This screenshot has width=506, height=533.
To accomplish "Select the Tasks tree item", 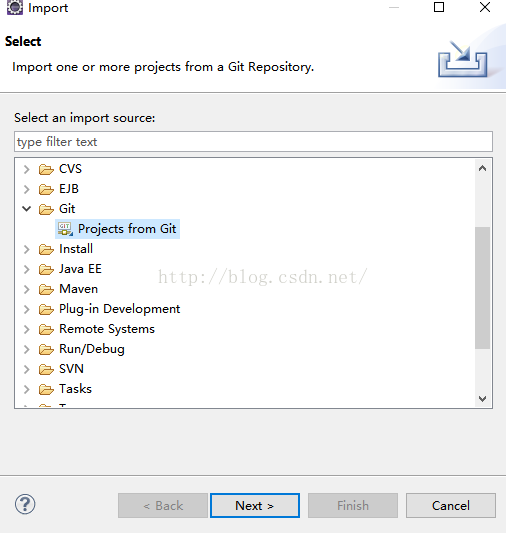I will pyautogui.click(x=75, y=389).
